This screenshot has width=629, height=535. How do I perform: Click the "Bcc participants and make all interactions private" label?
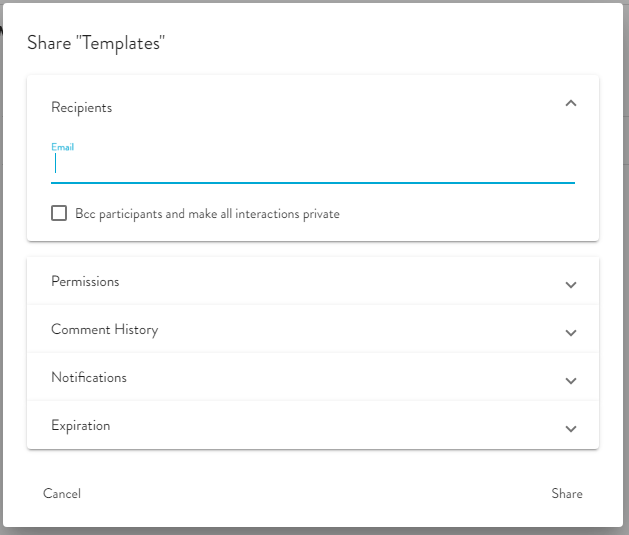[x=207, y=214]
